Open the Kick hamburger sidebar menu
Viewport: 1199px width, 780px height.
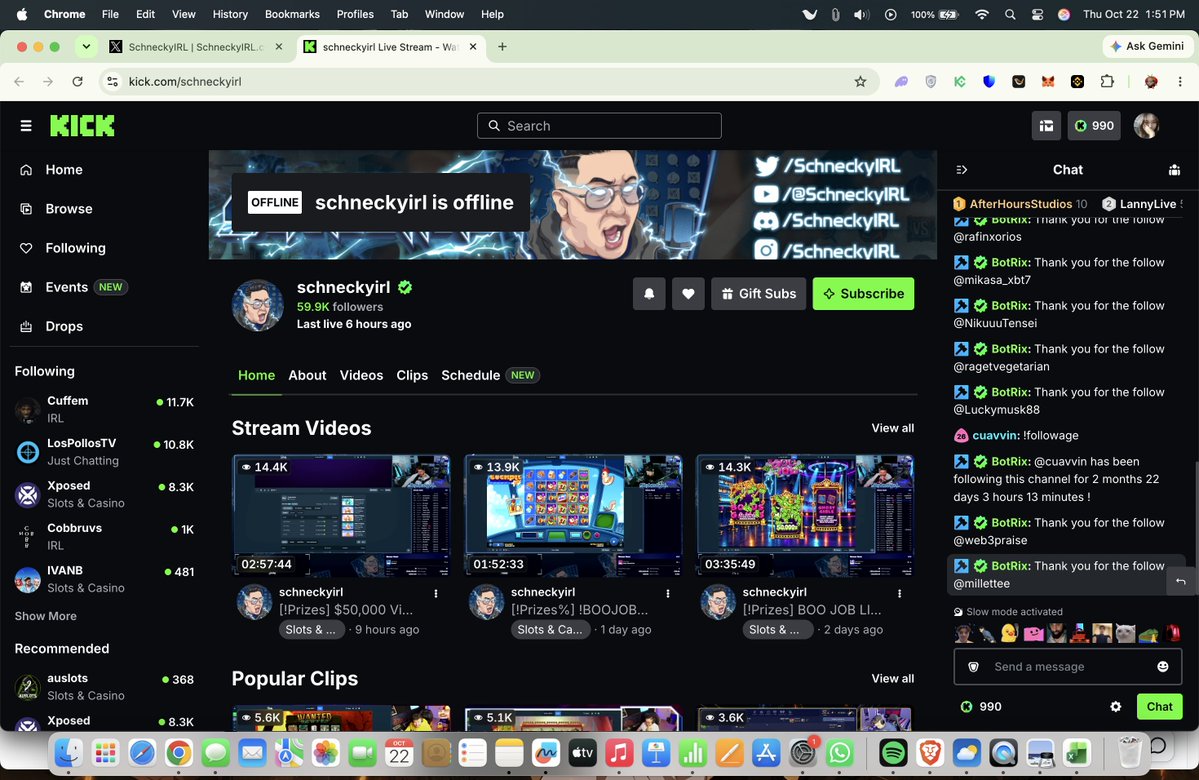26,125
